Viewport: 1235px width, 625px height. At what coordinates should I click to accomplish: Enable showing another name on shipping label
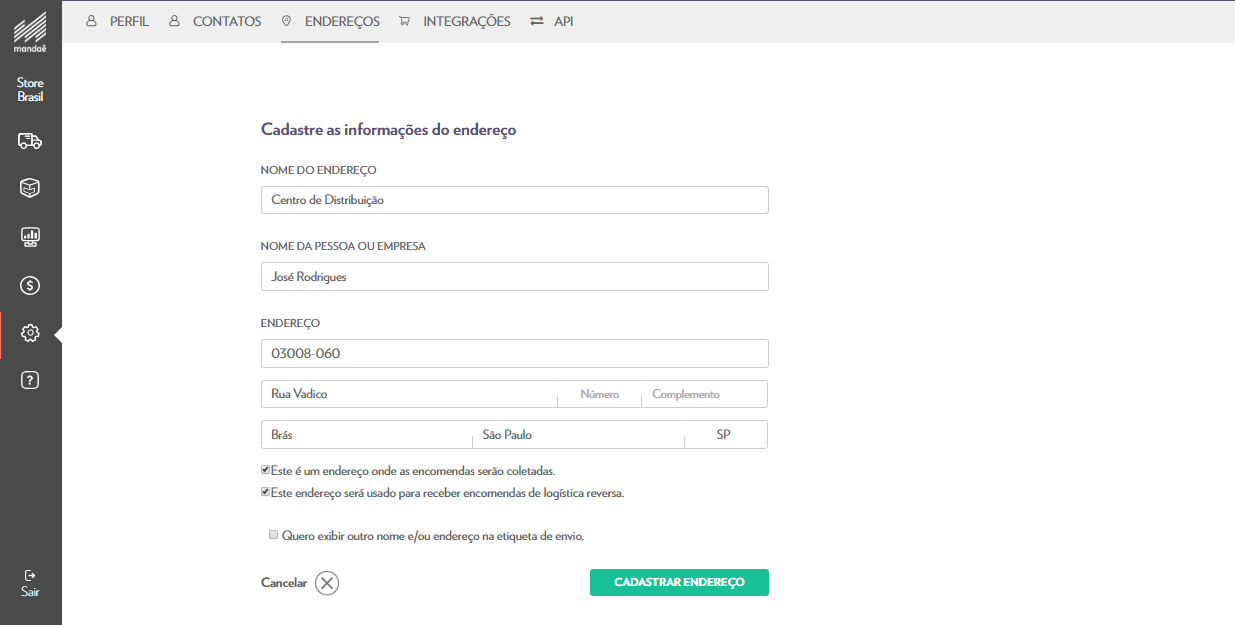pos(273,535)
